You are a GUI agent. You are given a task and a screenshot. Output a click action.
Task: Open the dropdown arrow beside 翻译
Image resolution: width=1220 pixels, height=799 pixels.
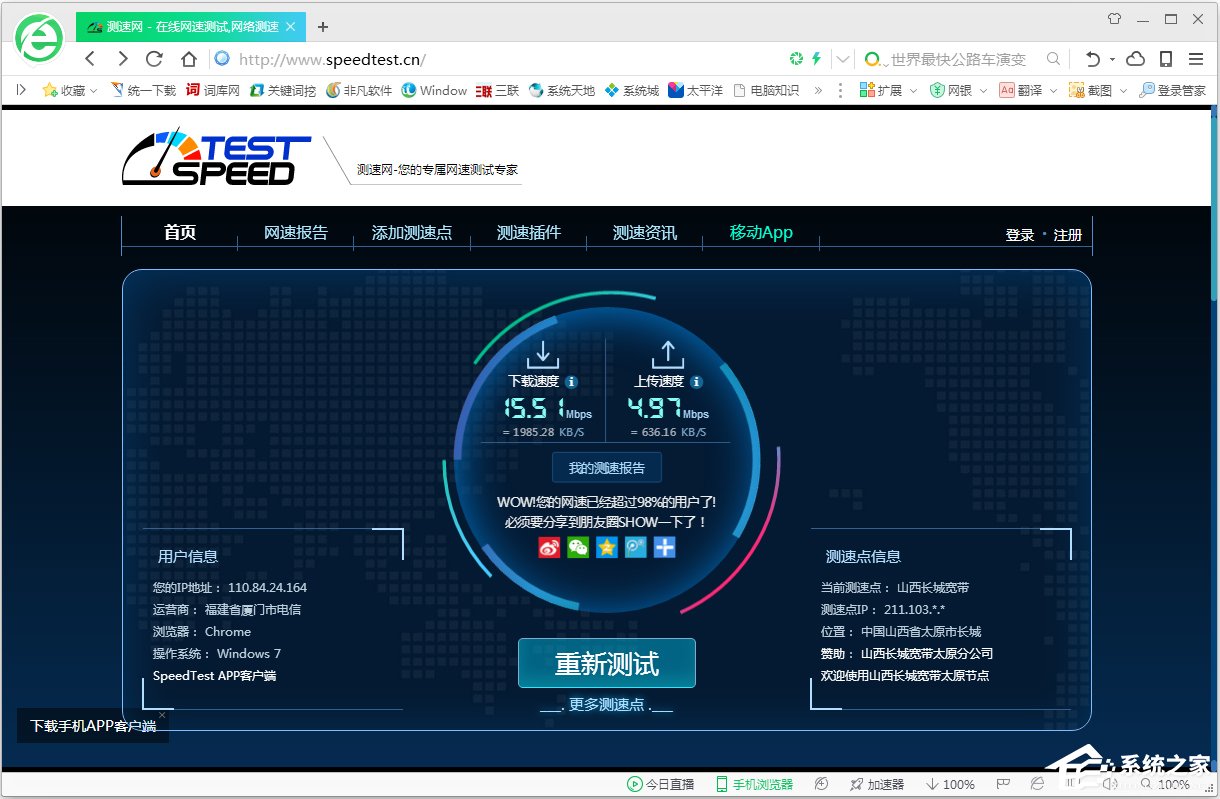[x=1053, y=90]
